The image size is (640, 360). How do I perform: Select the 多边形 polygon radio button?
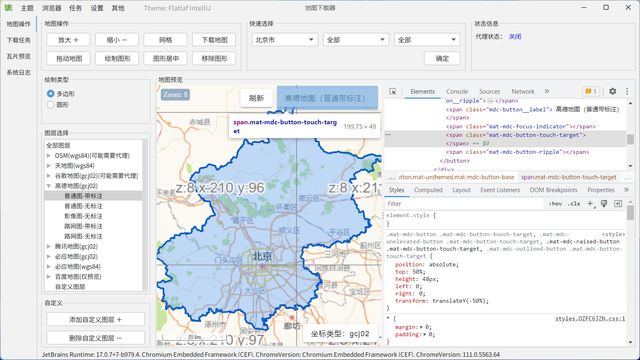pos(51,93)
